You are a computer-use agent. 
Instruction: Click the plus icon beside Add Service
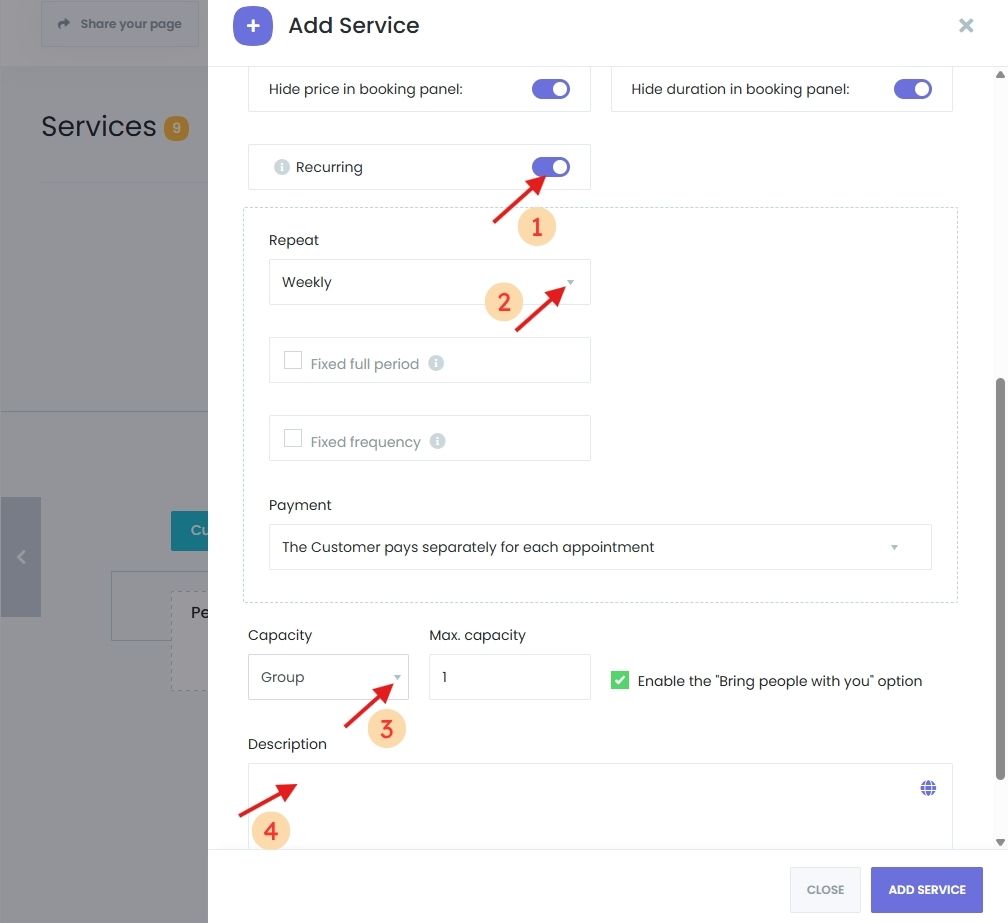253,26
